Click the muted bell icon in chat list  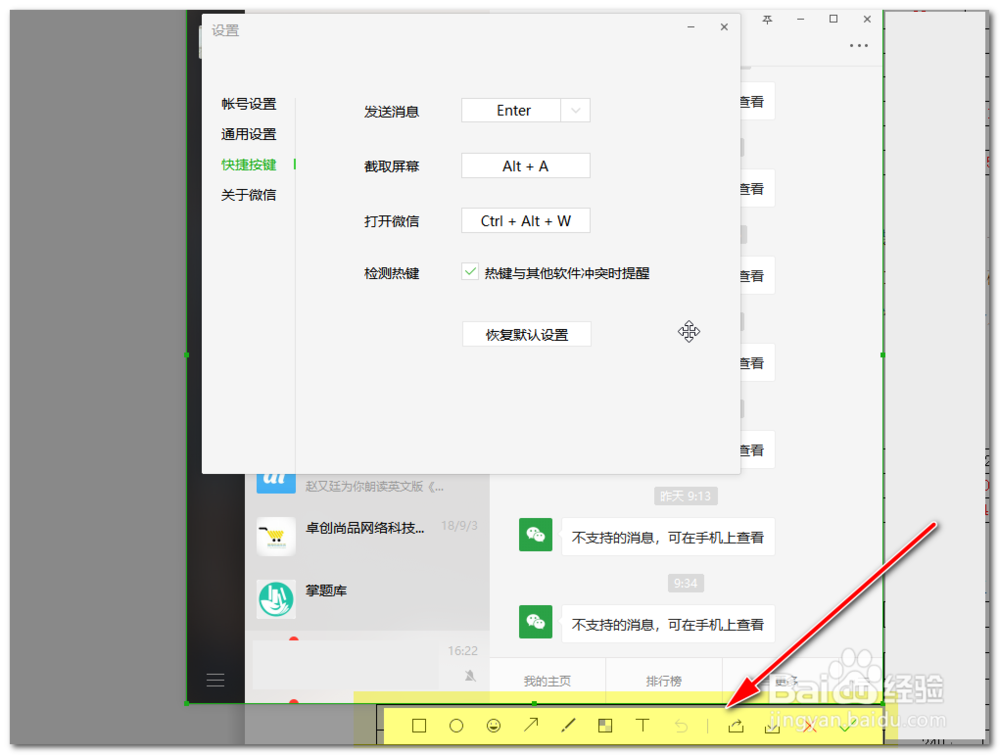click(470, 675)
